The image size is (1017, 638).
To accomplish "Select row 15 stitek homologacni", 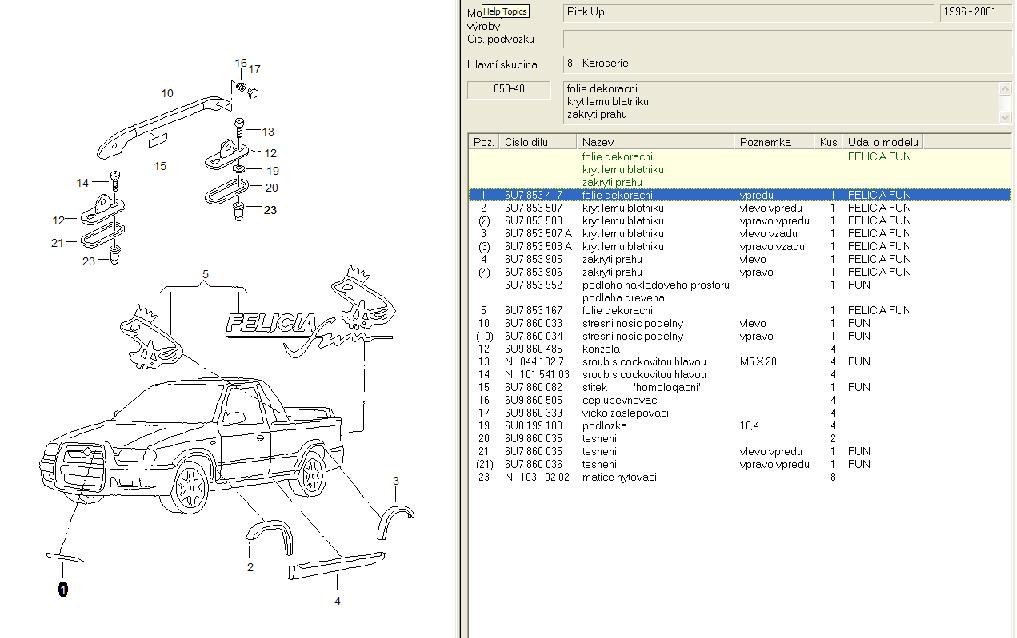I will click(739, 387).
